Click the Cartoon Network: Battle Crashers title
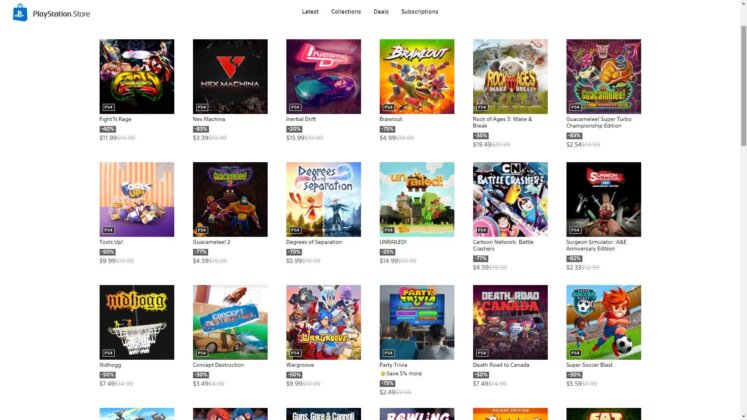 point(503,245)
